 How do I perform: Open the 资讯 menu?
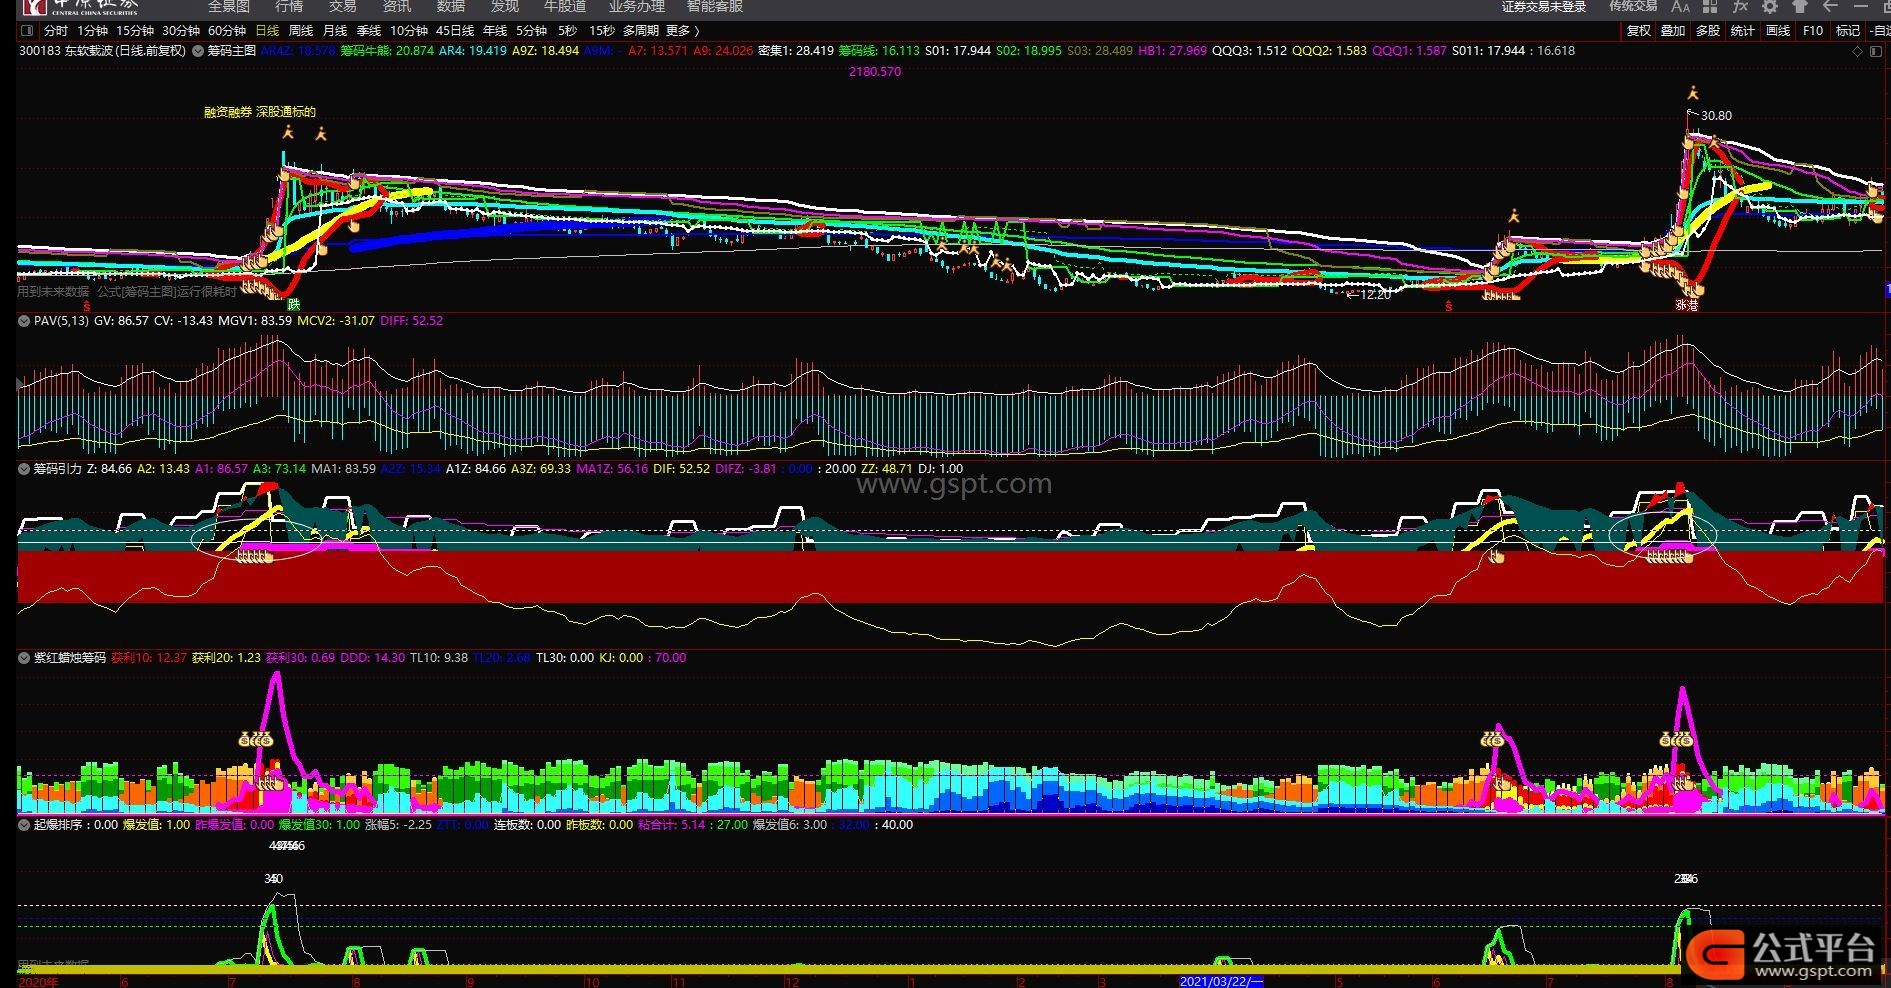coord(397,7)
